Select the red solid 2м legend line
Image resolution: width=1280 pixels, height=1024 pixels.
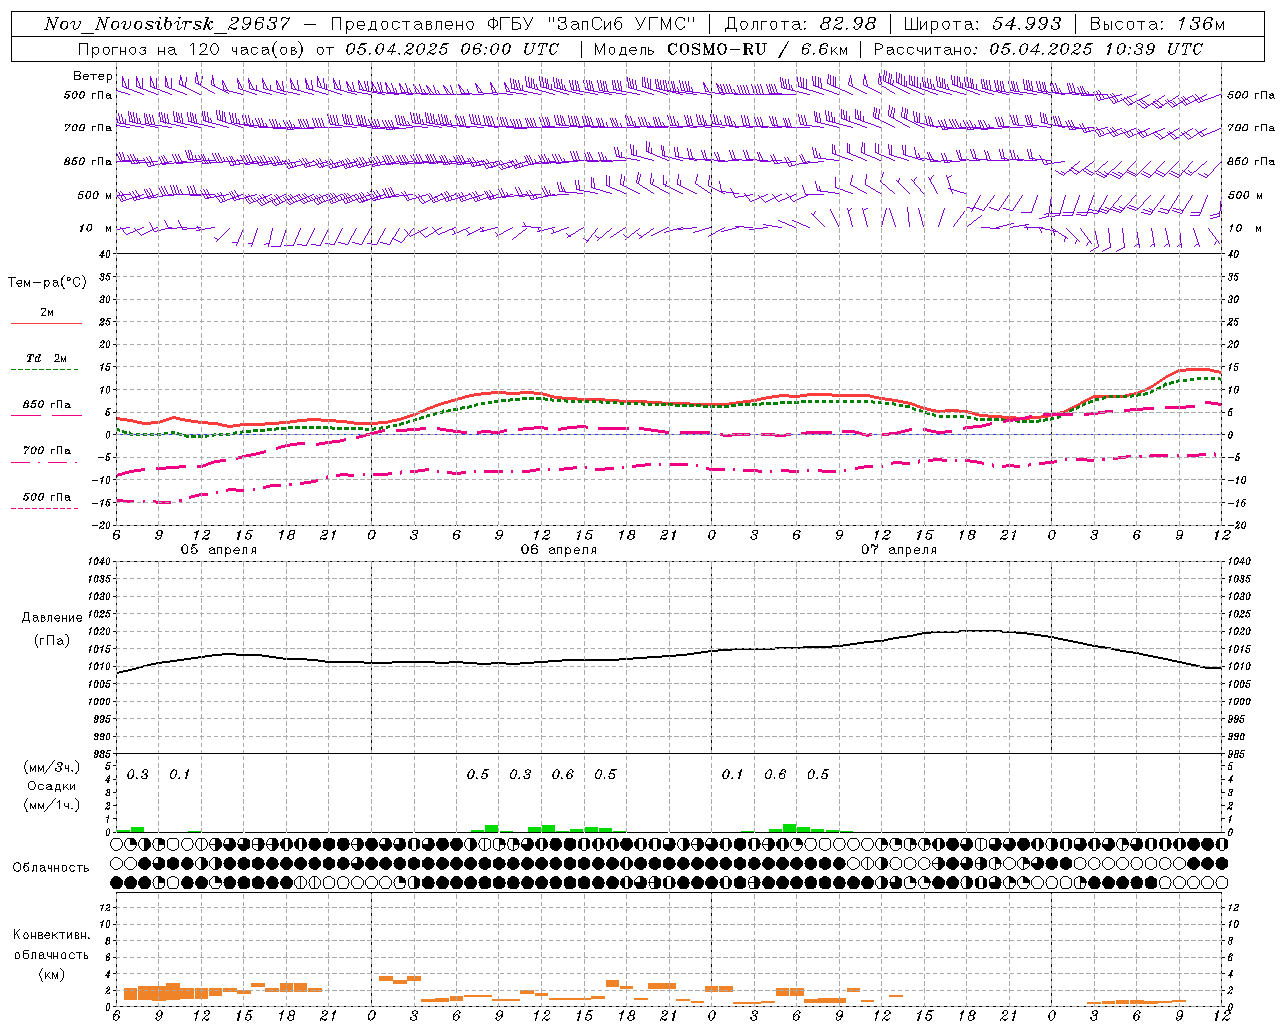[x=46, y=323]
